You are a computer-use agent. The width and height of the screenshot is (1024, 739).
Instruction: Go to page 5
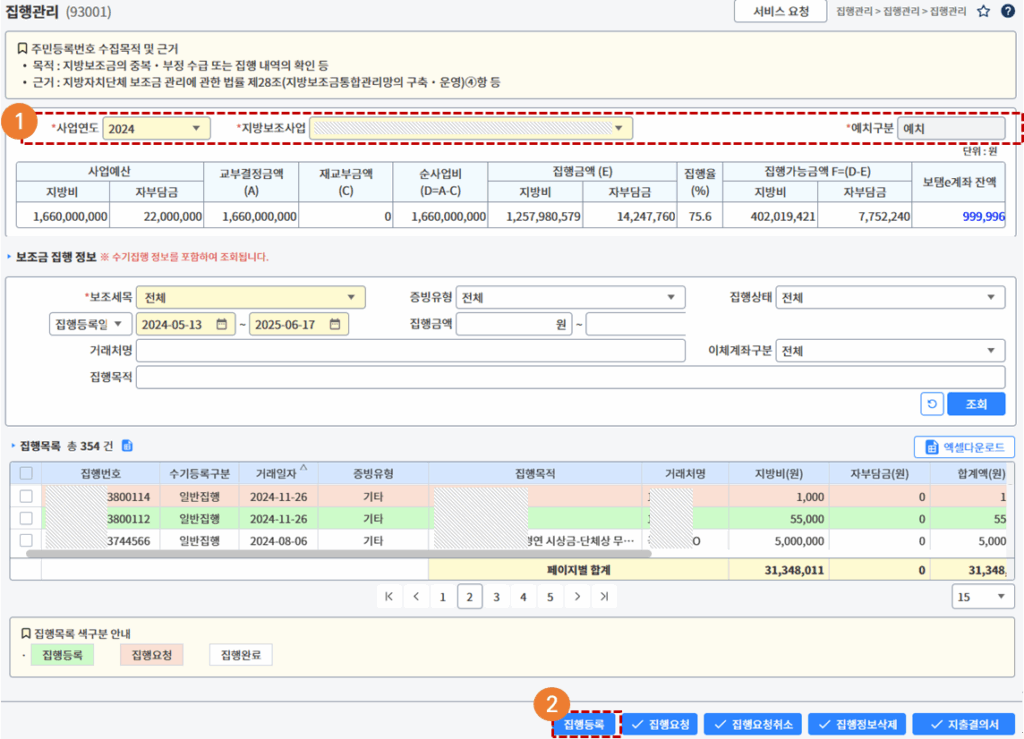pos(551,597)
